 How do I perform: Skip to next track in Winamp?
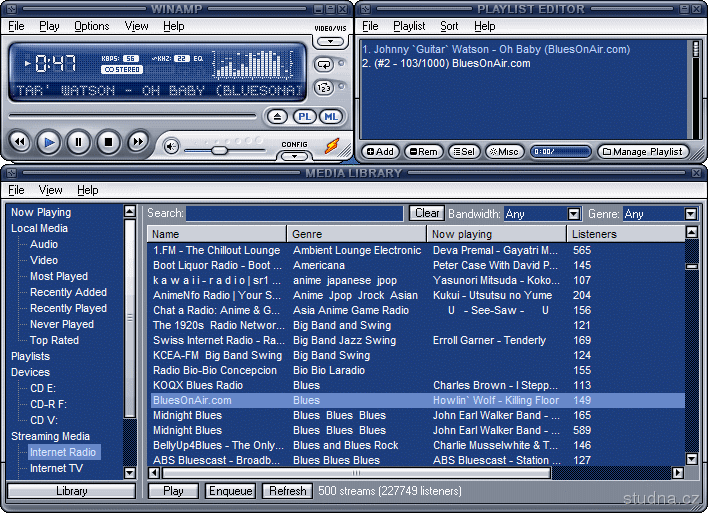point(138,142)
